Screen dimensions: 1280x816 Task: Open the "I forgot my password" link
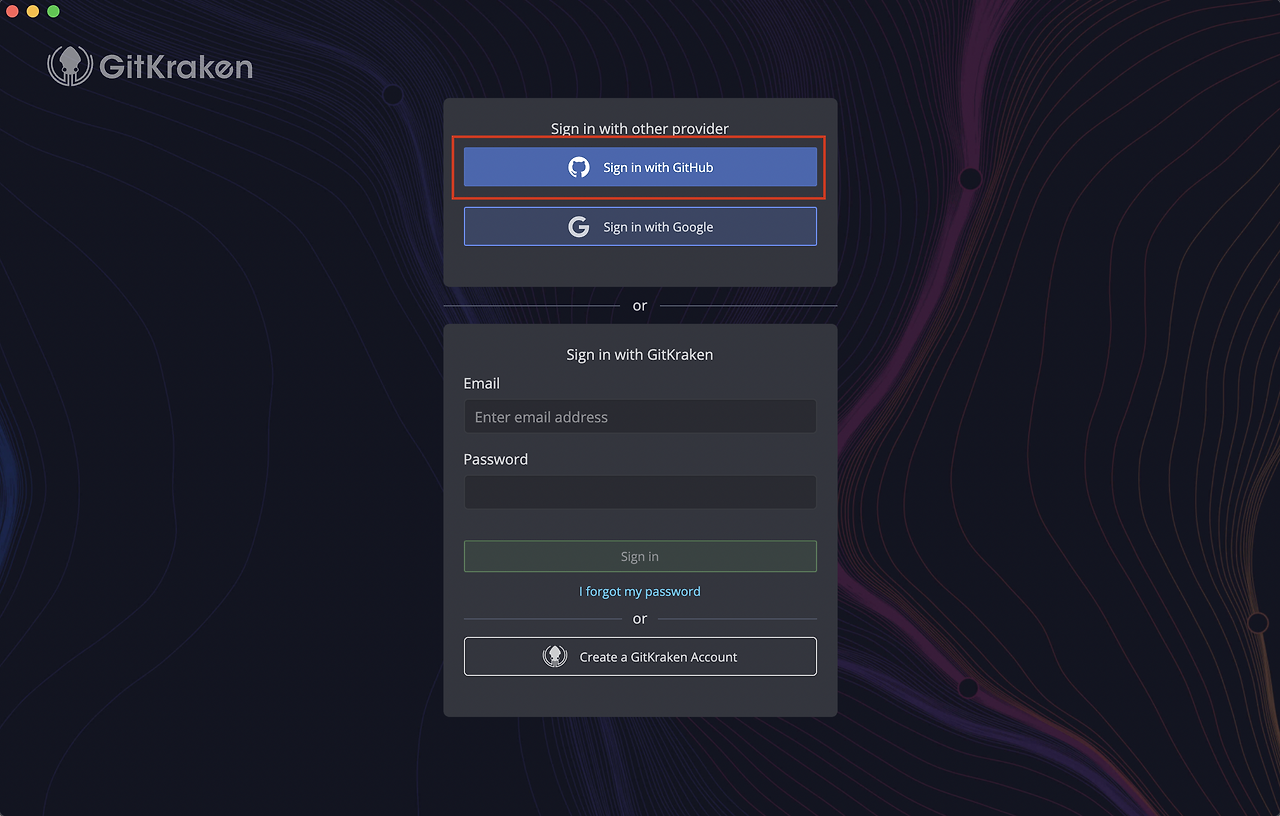[x=639, y=591]
